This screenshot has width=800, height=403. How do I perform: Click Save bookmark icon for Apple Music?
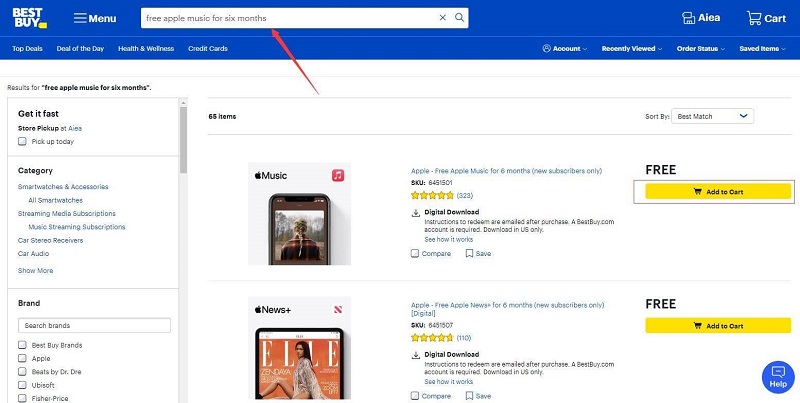469,254
